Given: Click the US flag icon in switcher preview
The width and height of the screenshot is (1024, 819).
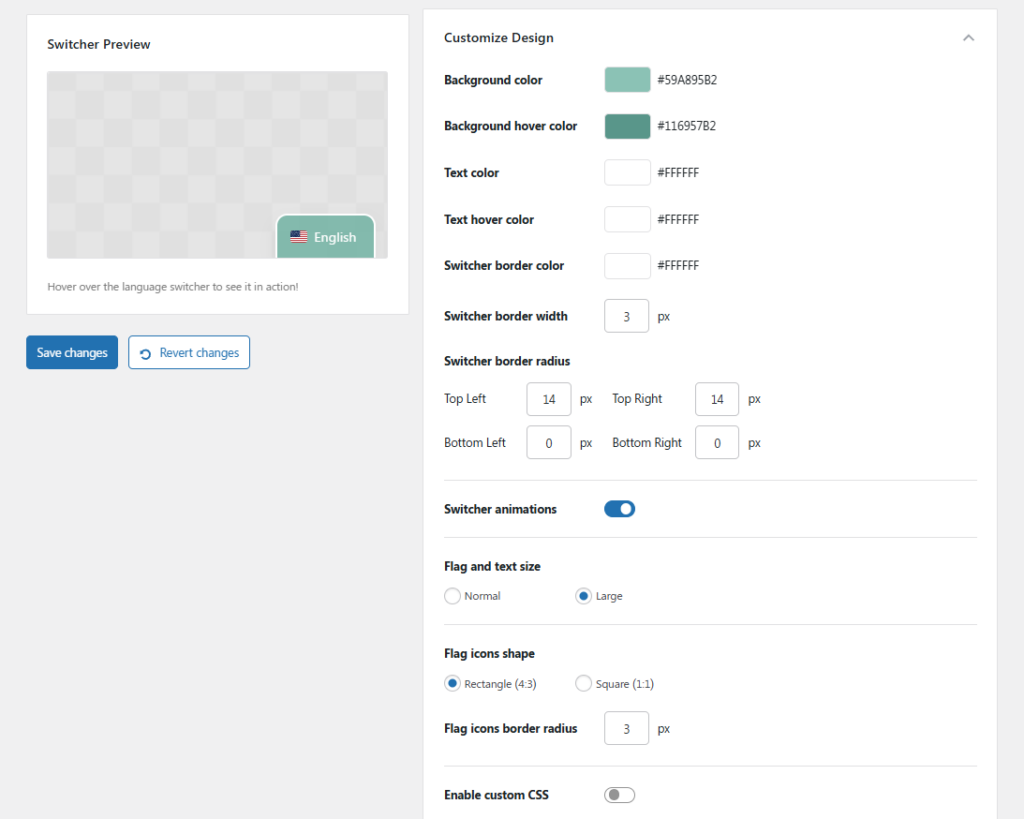Looking at the screenshot, I should (x=298, y=237).
